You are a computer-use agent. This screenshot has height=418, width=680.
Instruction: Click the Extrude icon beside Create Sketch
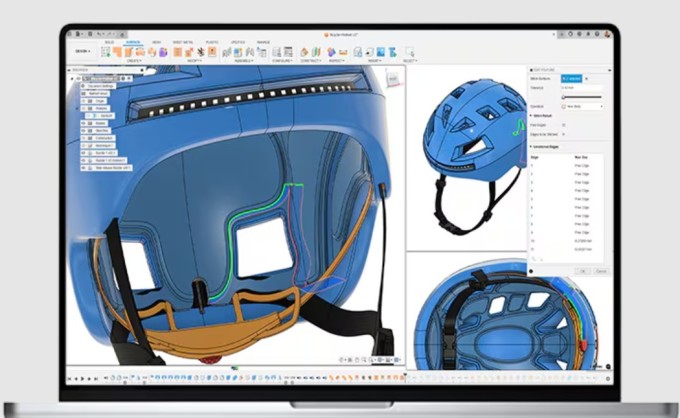click(x=118, y=52)
